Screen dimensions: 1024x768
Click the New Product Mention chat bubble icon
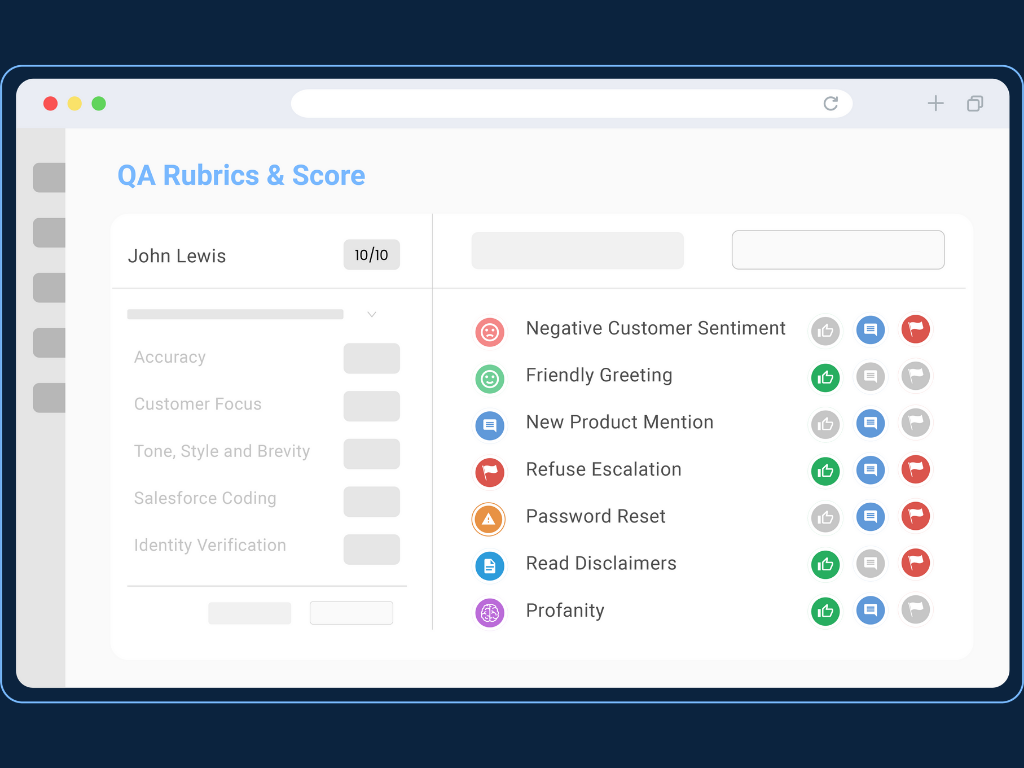click(x=489, y=425)
